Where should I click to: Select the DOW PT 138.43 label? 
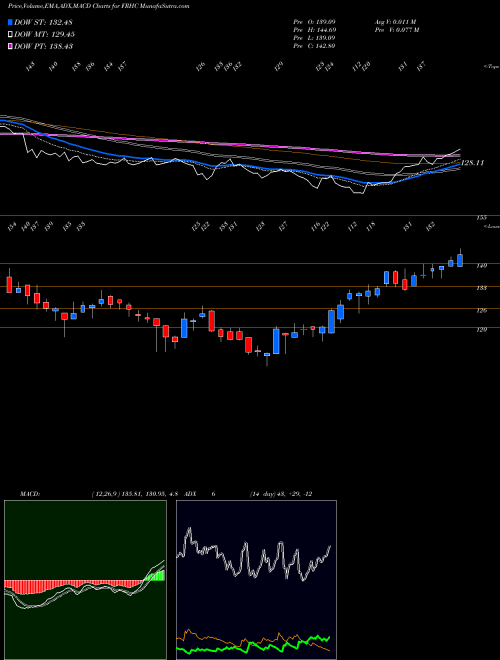(43, 46)
